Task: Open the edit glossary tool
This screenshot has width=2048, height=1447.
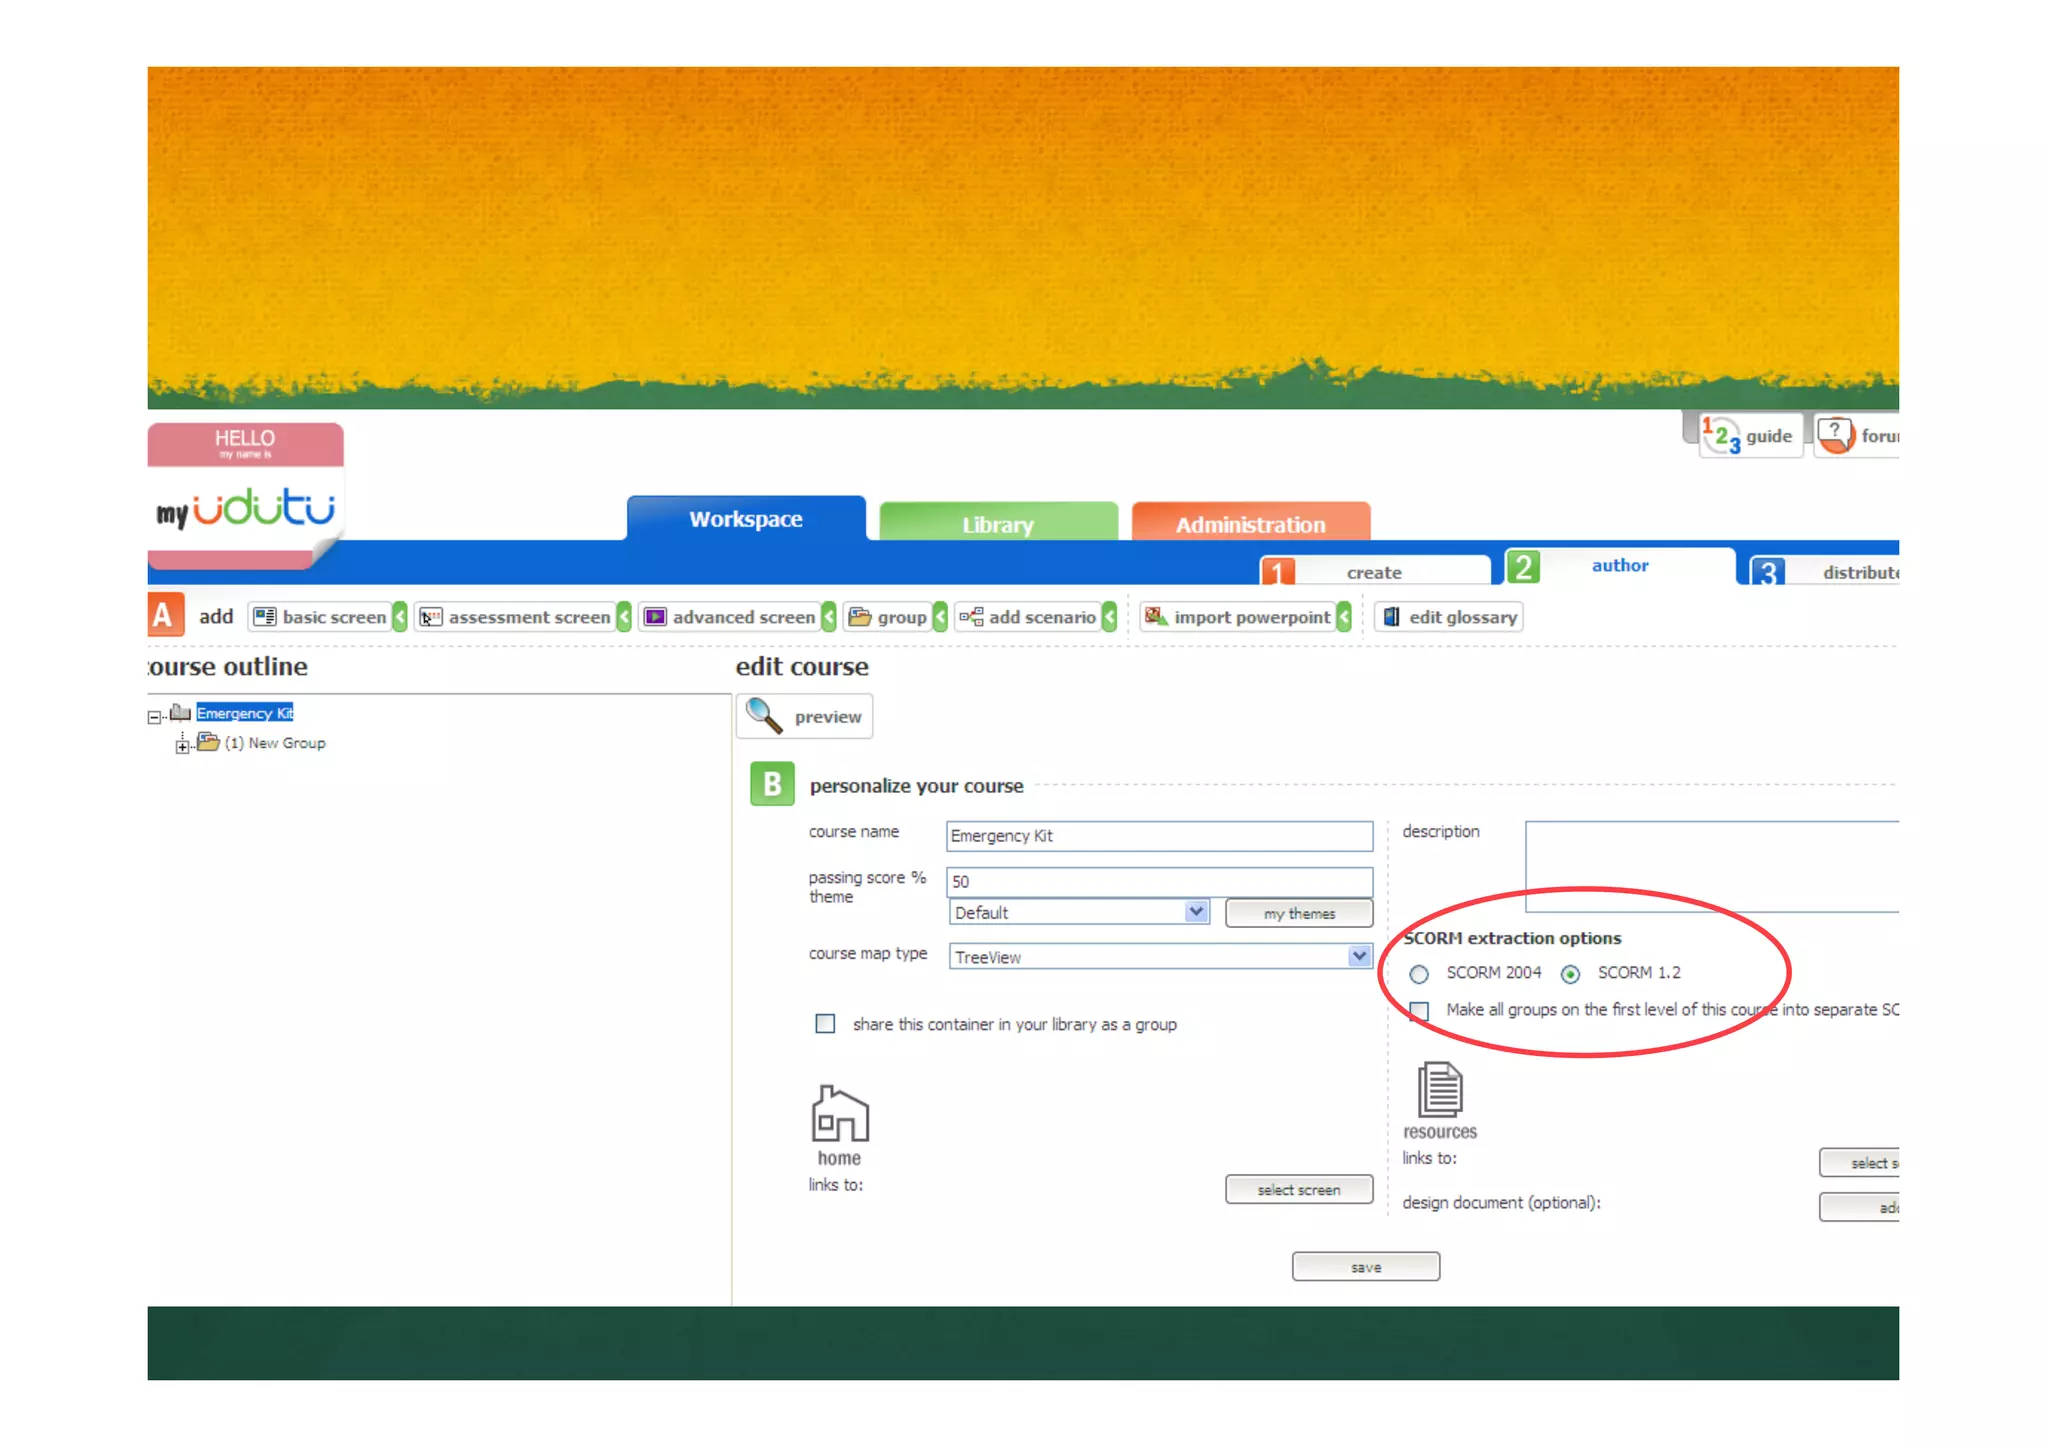Action: click(1449, 617)
